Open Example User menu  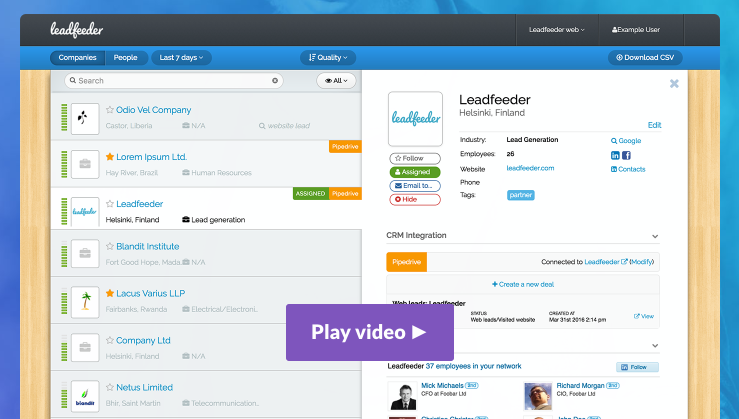[x=636, y=30]
